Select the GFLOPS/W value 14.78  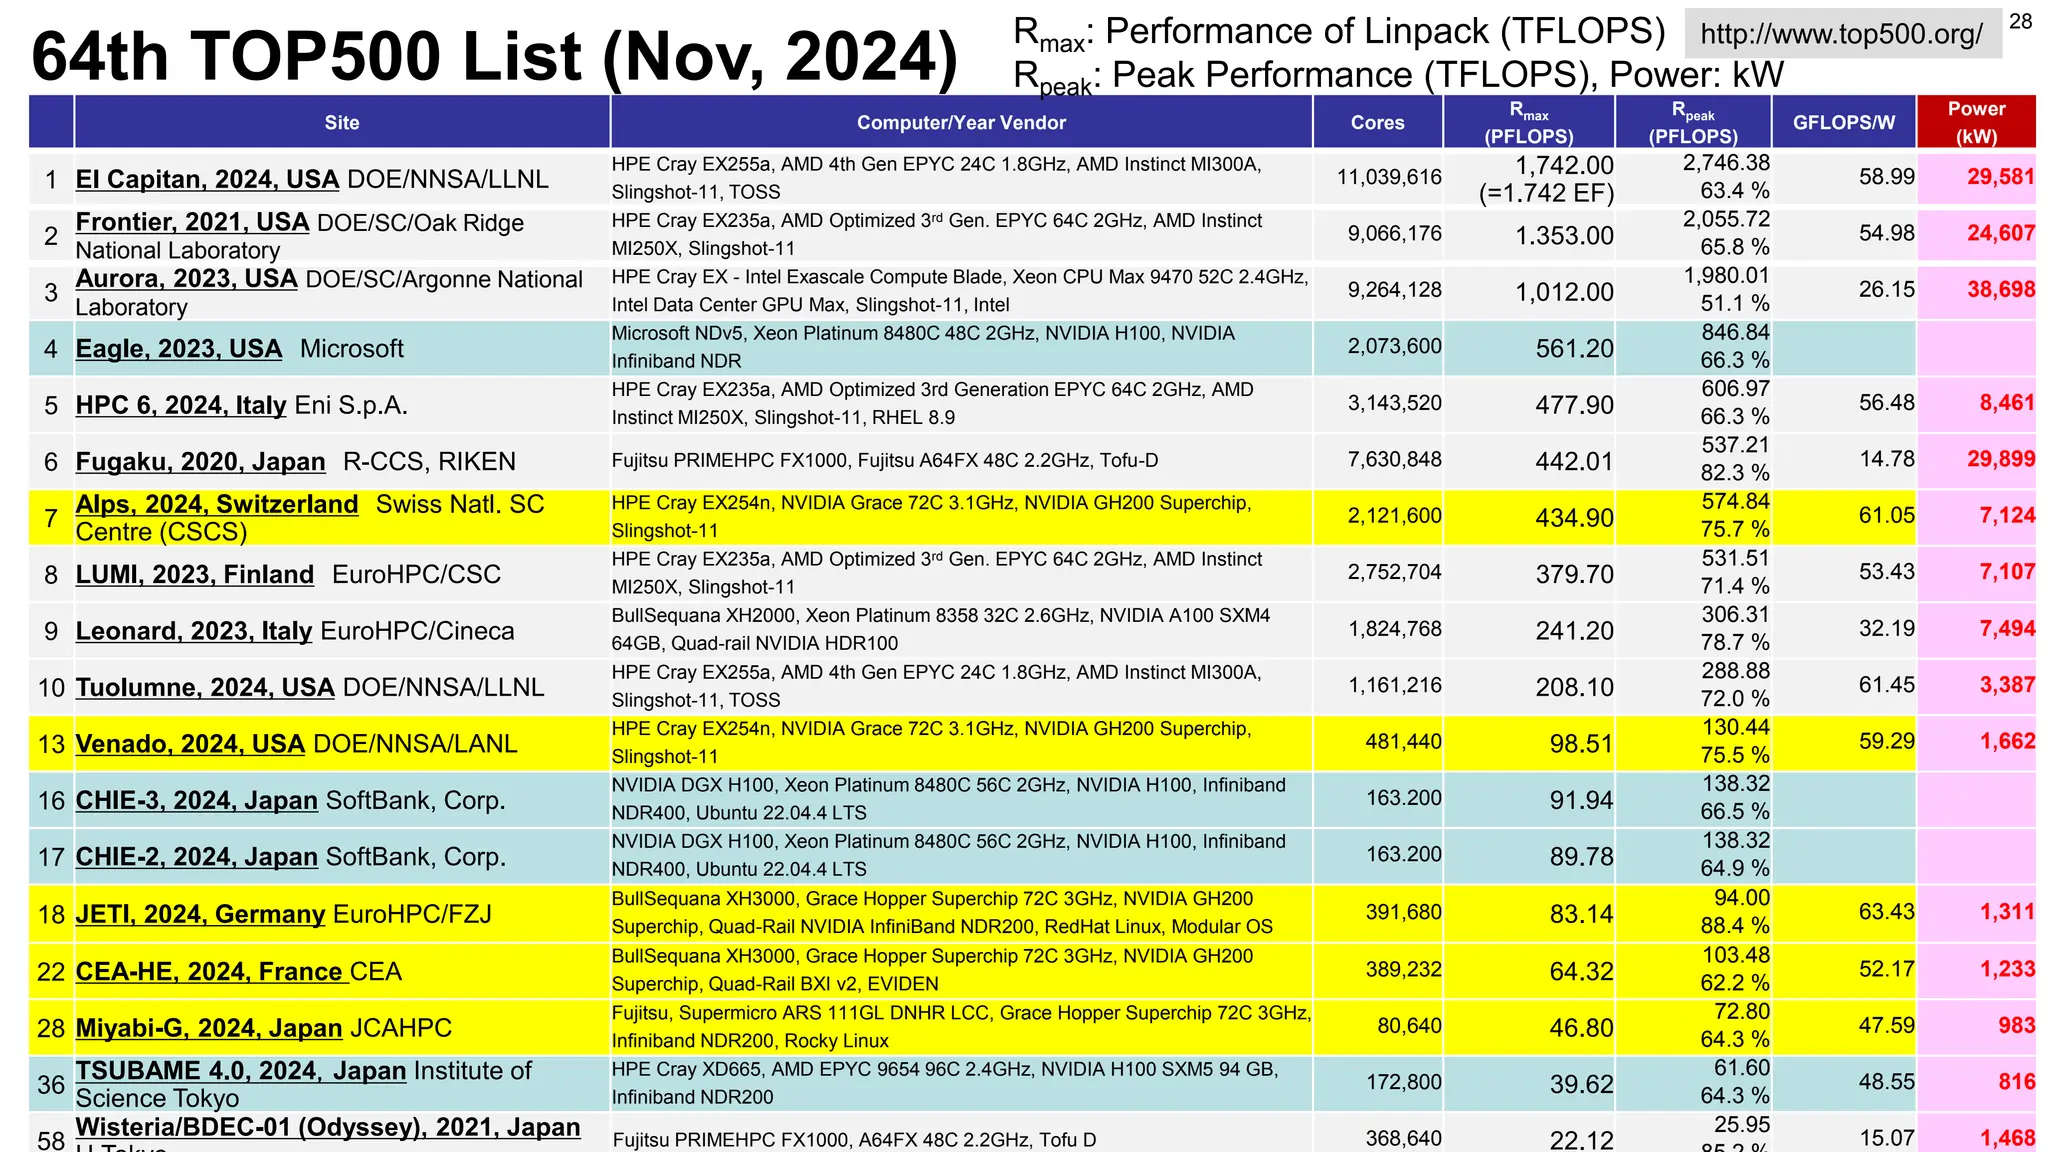(x=1887, y=459)
